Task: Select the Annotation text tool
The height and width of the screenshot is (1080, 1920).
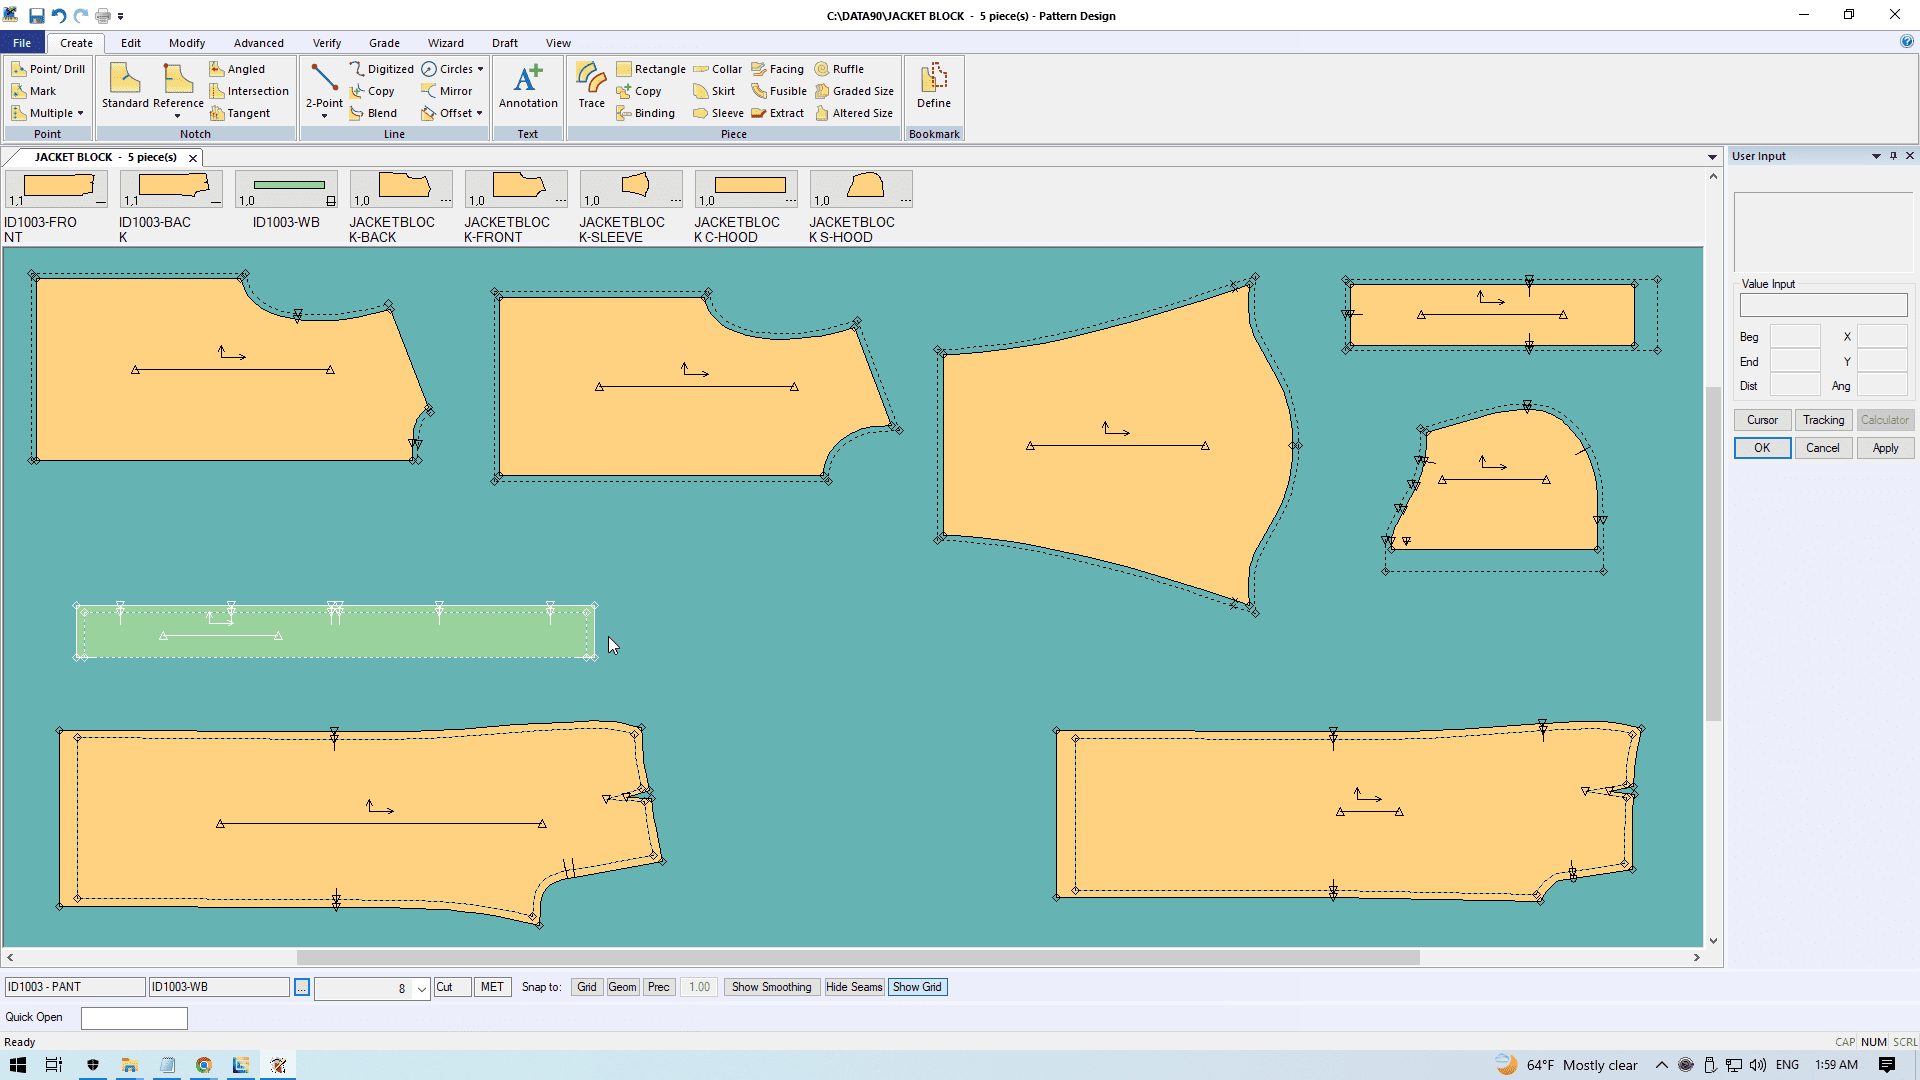Action: click(x=528, y=86)
